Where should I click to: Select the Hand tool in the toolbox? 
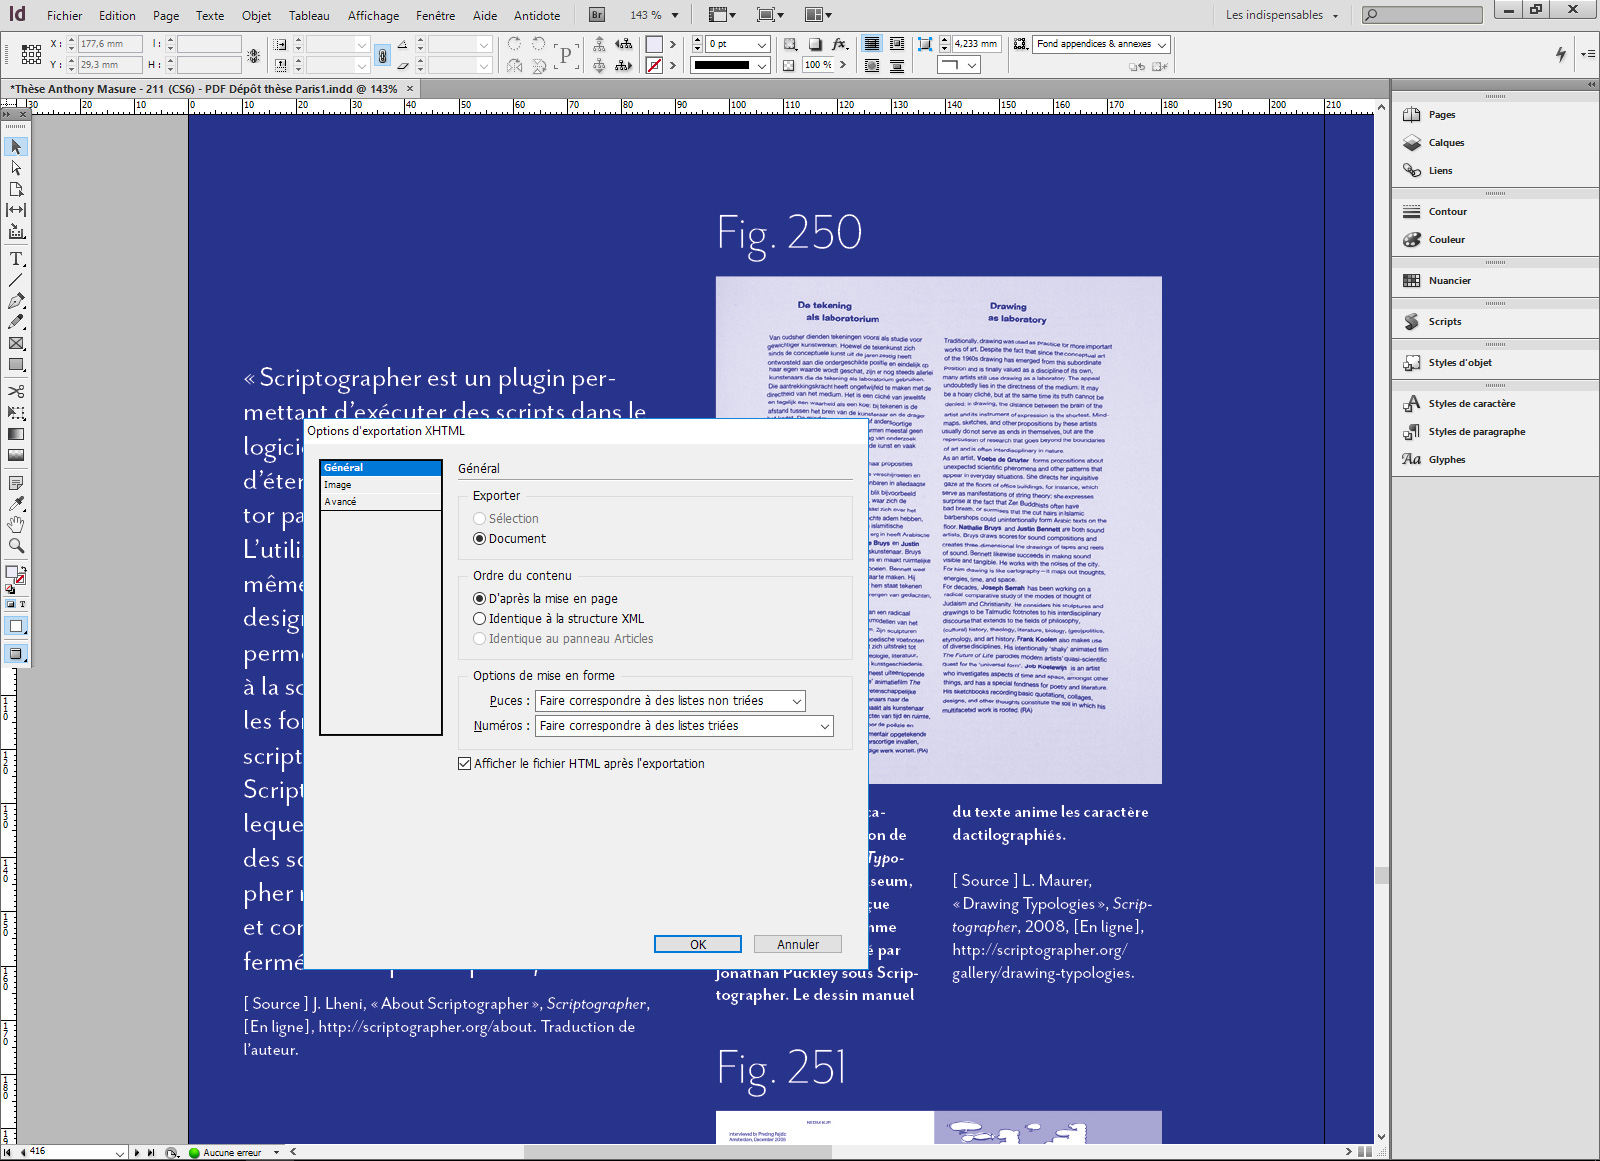16,525
